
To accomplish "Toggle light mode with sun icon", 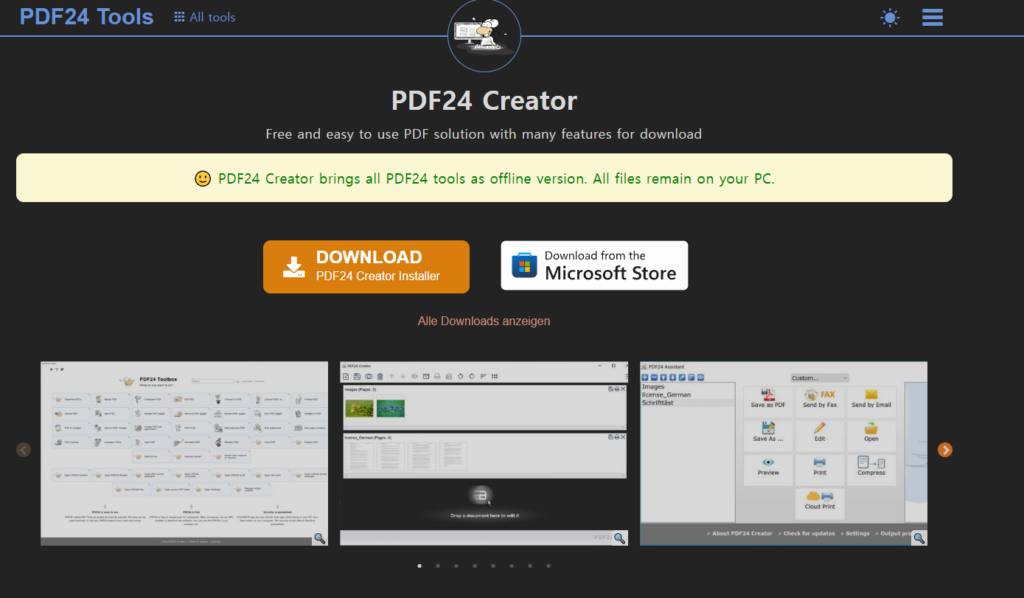I will tap(889, 18).
